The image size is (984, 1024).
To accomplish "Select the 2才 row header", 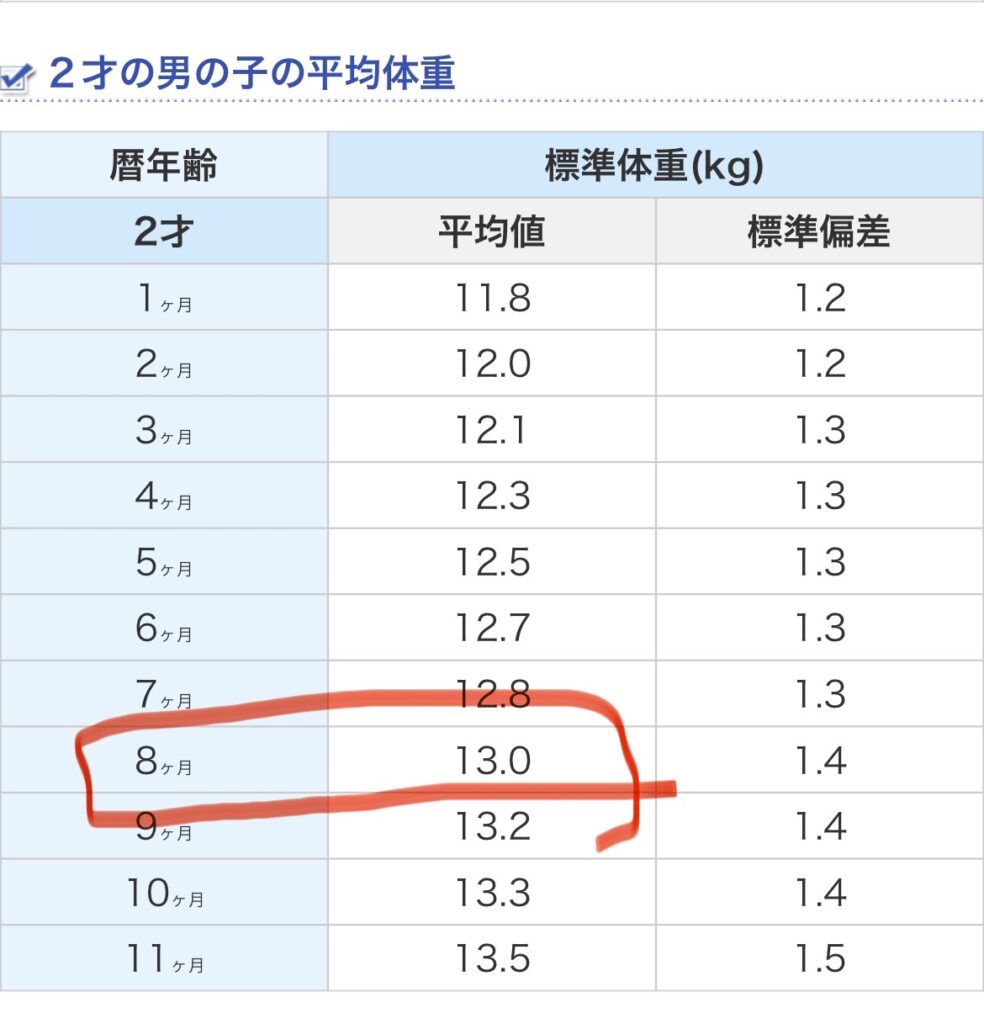I will [164, 231].
